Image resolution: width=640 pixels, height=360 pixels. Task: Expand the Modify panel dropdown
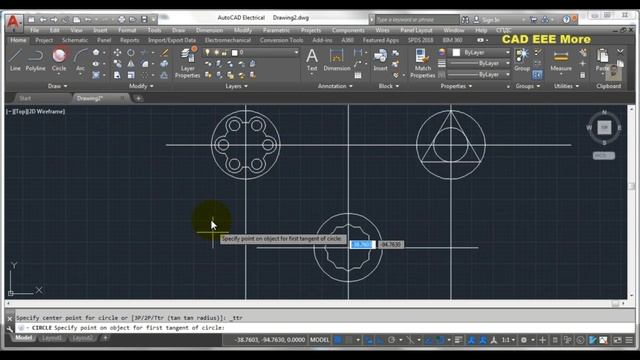(x=141, y=86)
